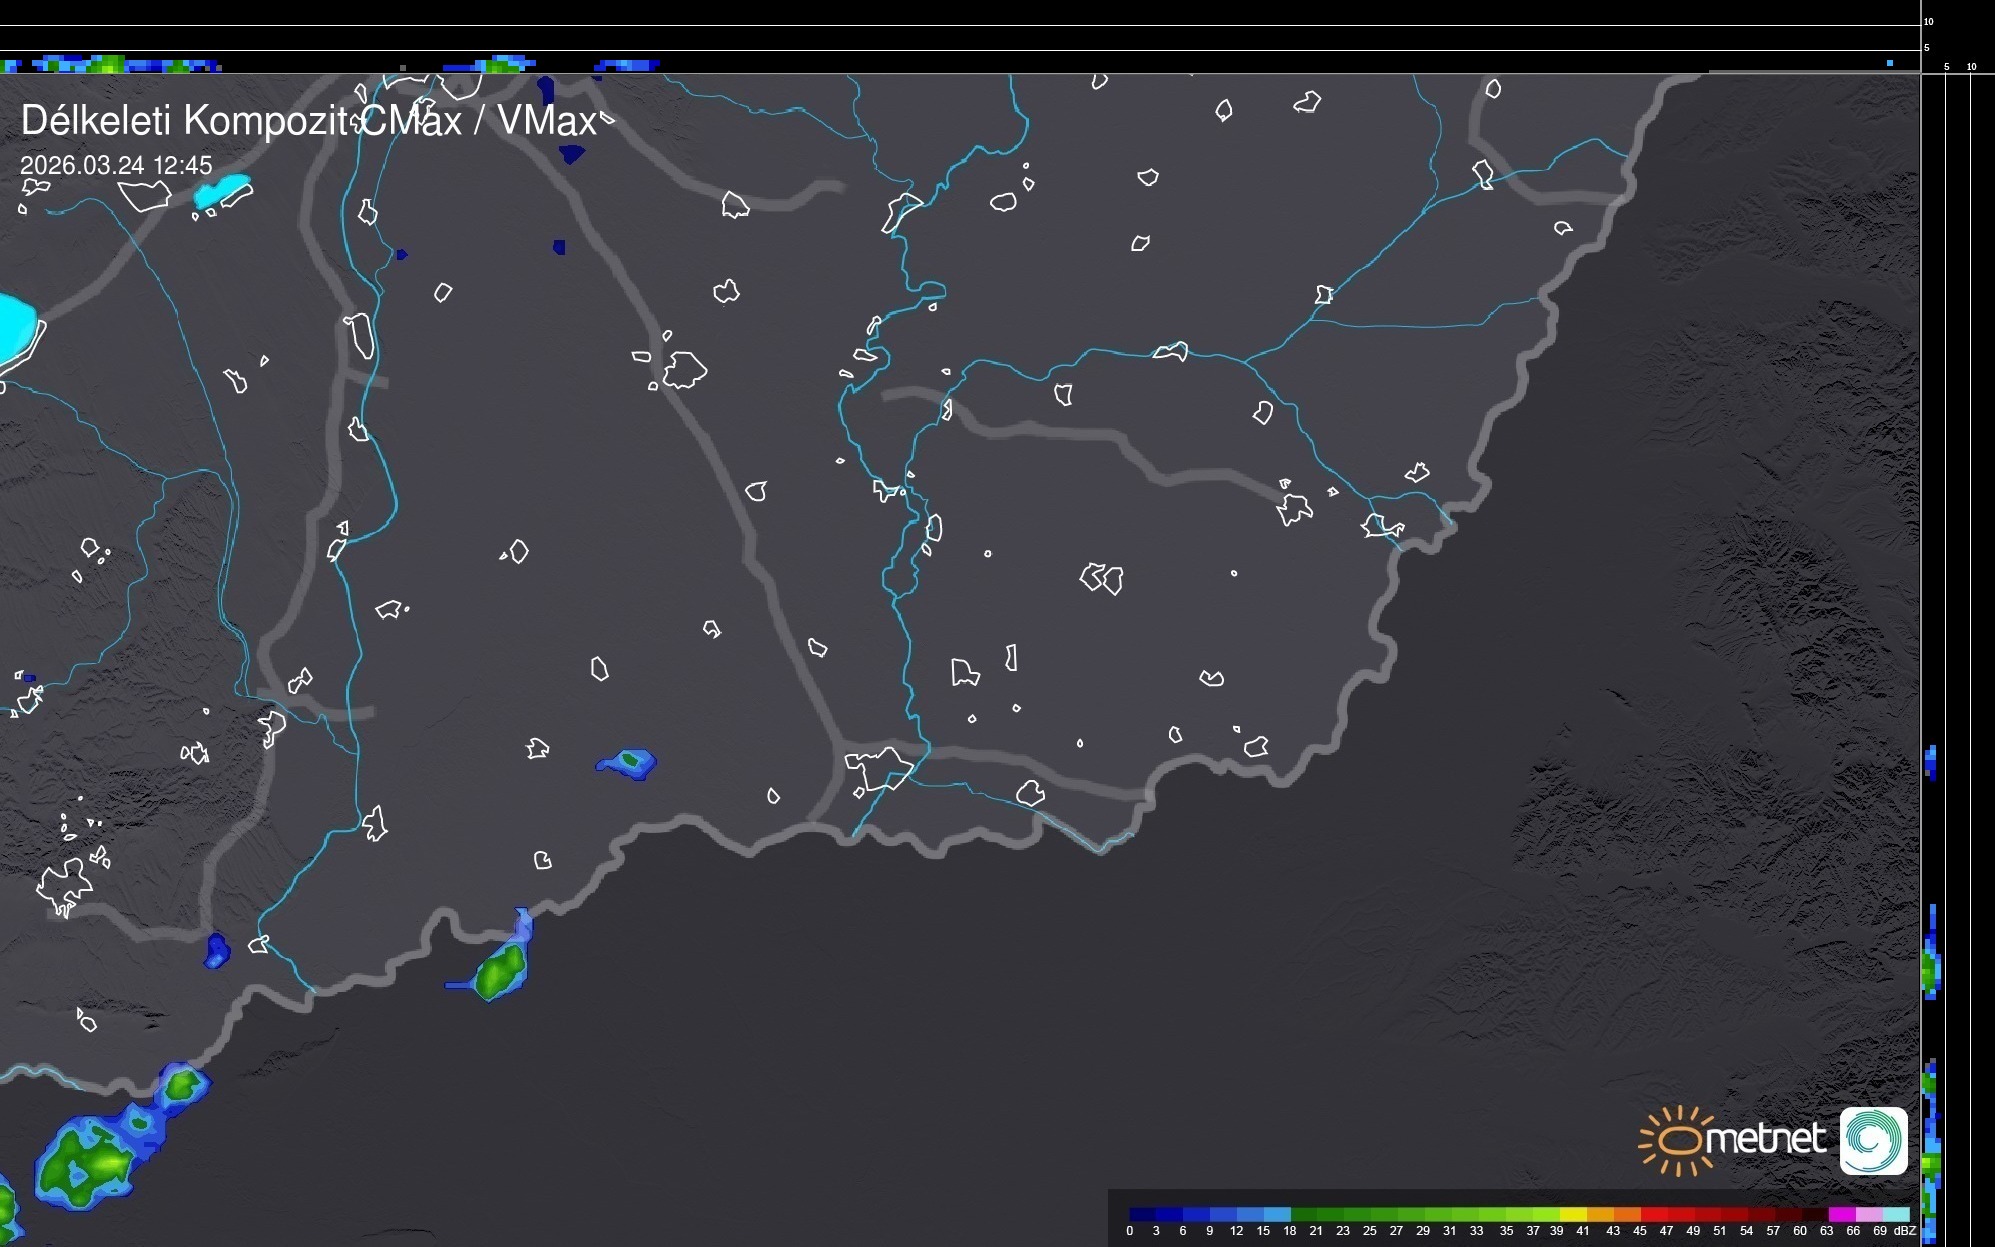Click the metnet wordmark text
The image size is (1995, 1247).
pos(1765,1139)
